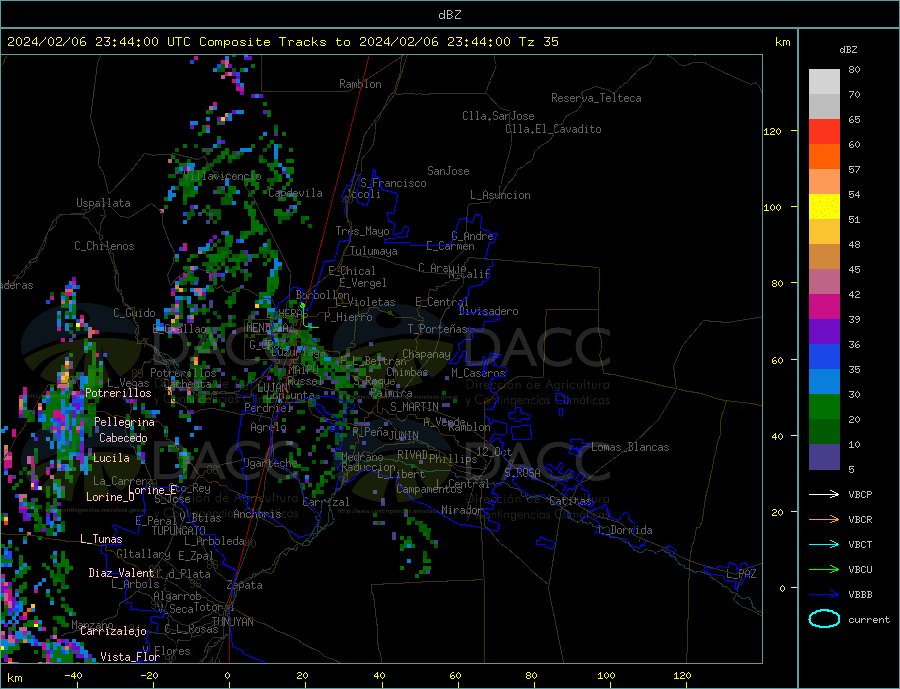Pick the purple 36-39 dBZ swatch

pyautogui.click(x=824, y=331)
